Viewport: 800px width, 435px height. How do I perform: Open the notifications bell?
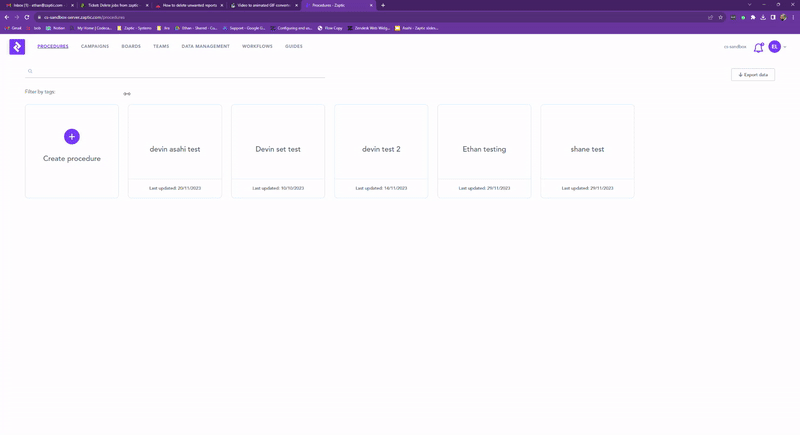(x=758, y=47)
